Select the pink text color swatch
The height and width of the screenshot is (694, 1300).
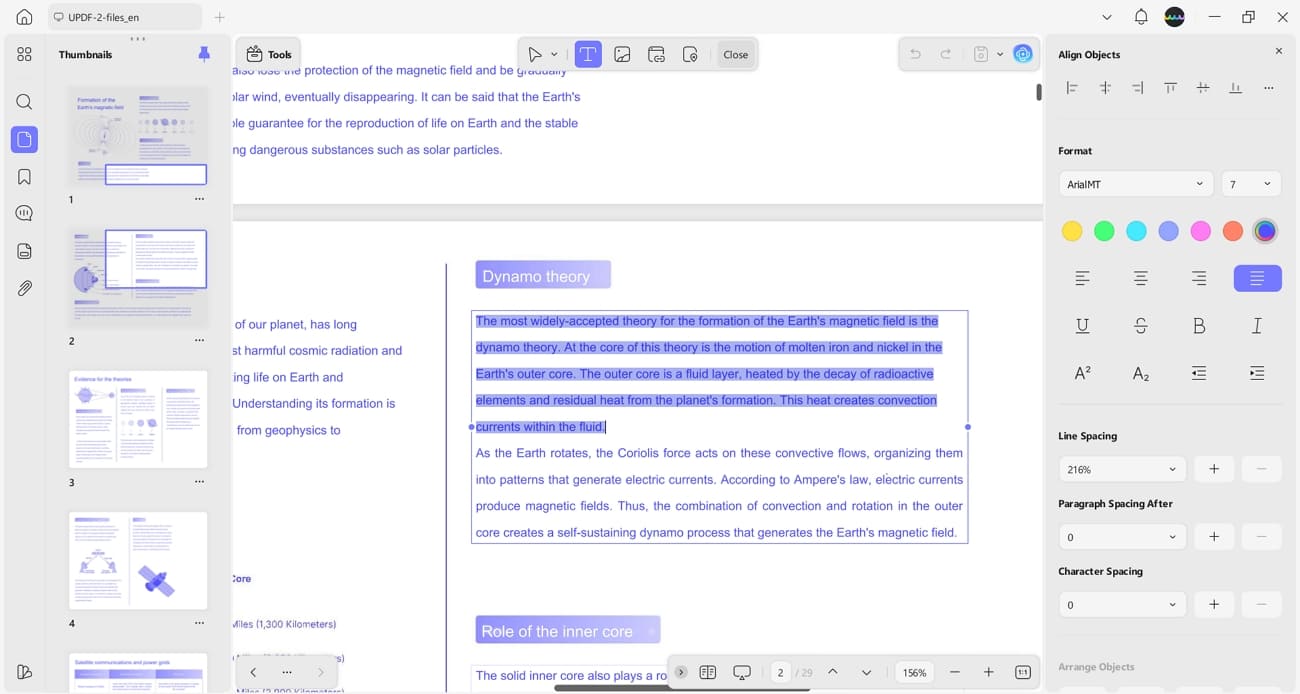[x=1200, y=230]
